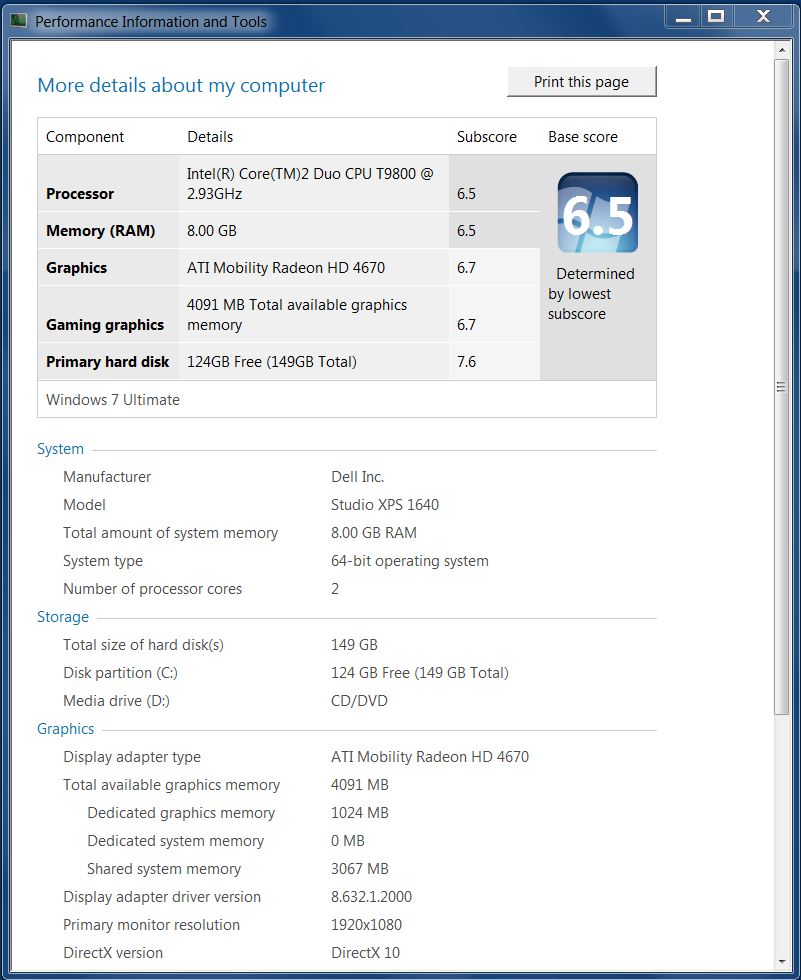801x980 pixels.
Task: Click the scrollbar up arrow
Action: (781, 49)
